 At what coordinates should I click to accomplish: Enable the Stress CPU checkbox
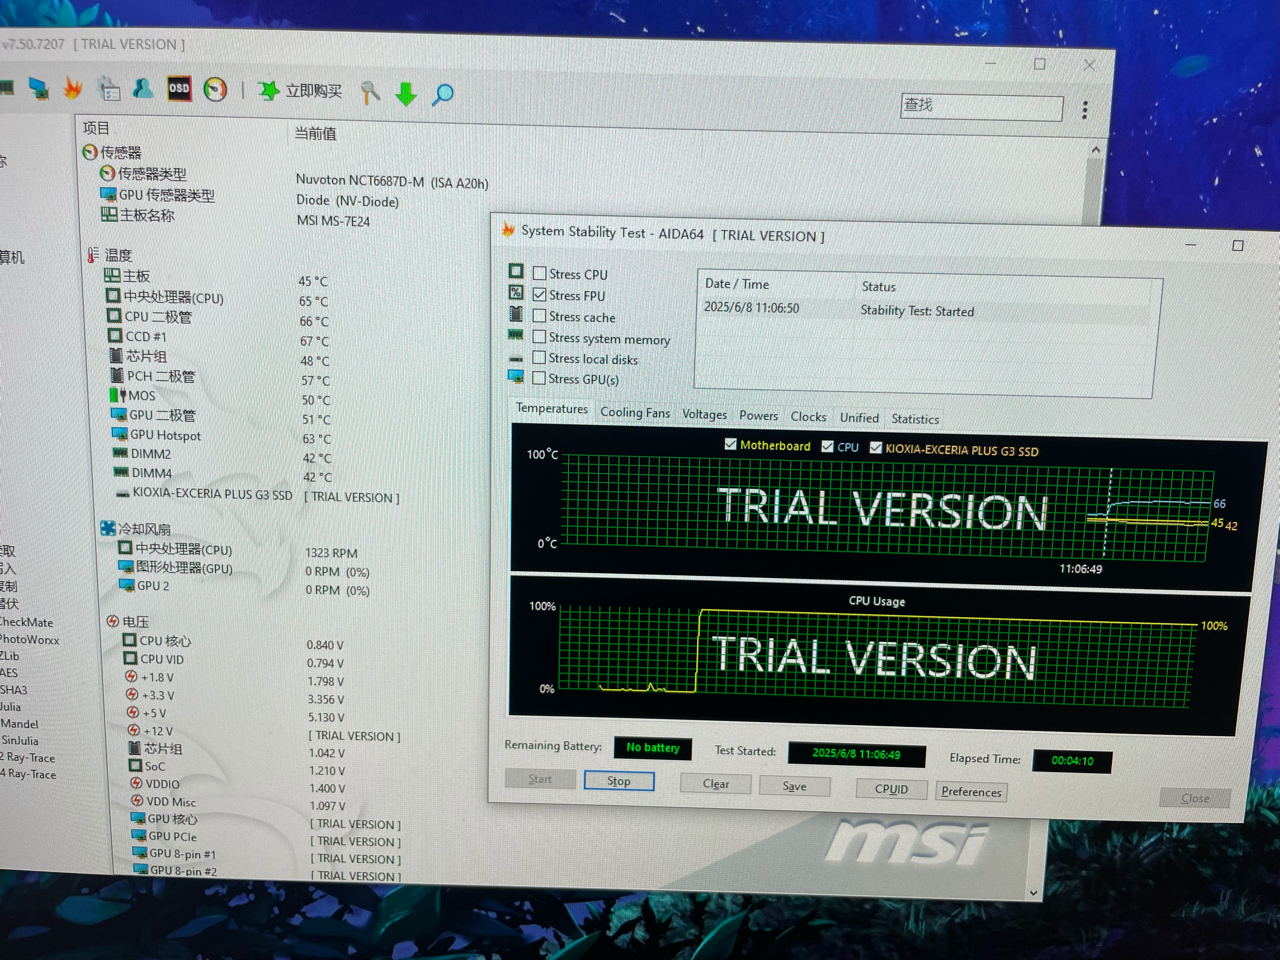(540, 272)
